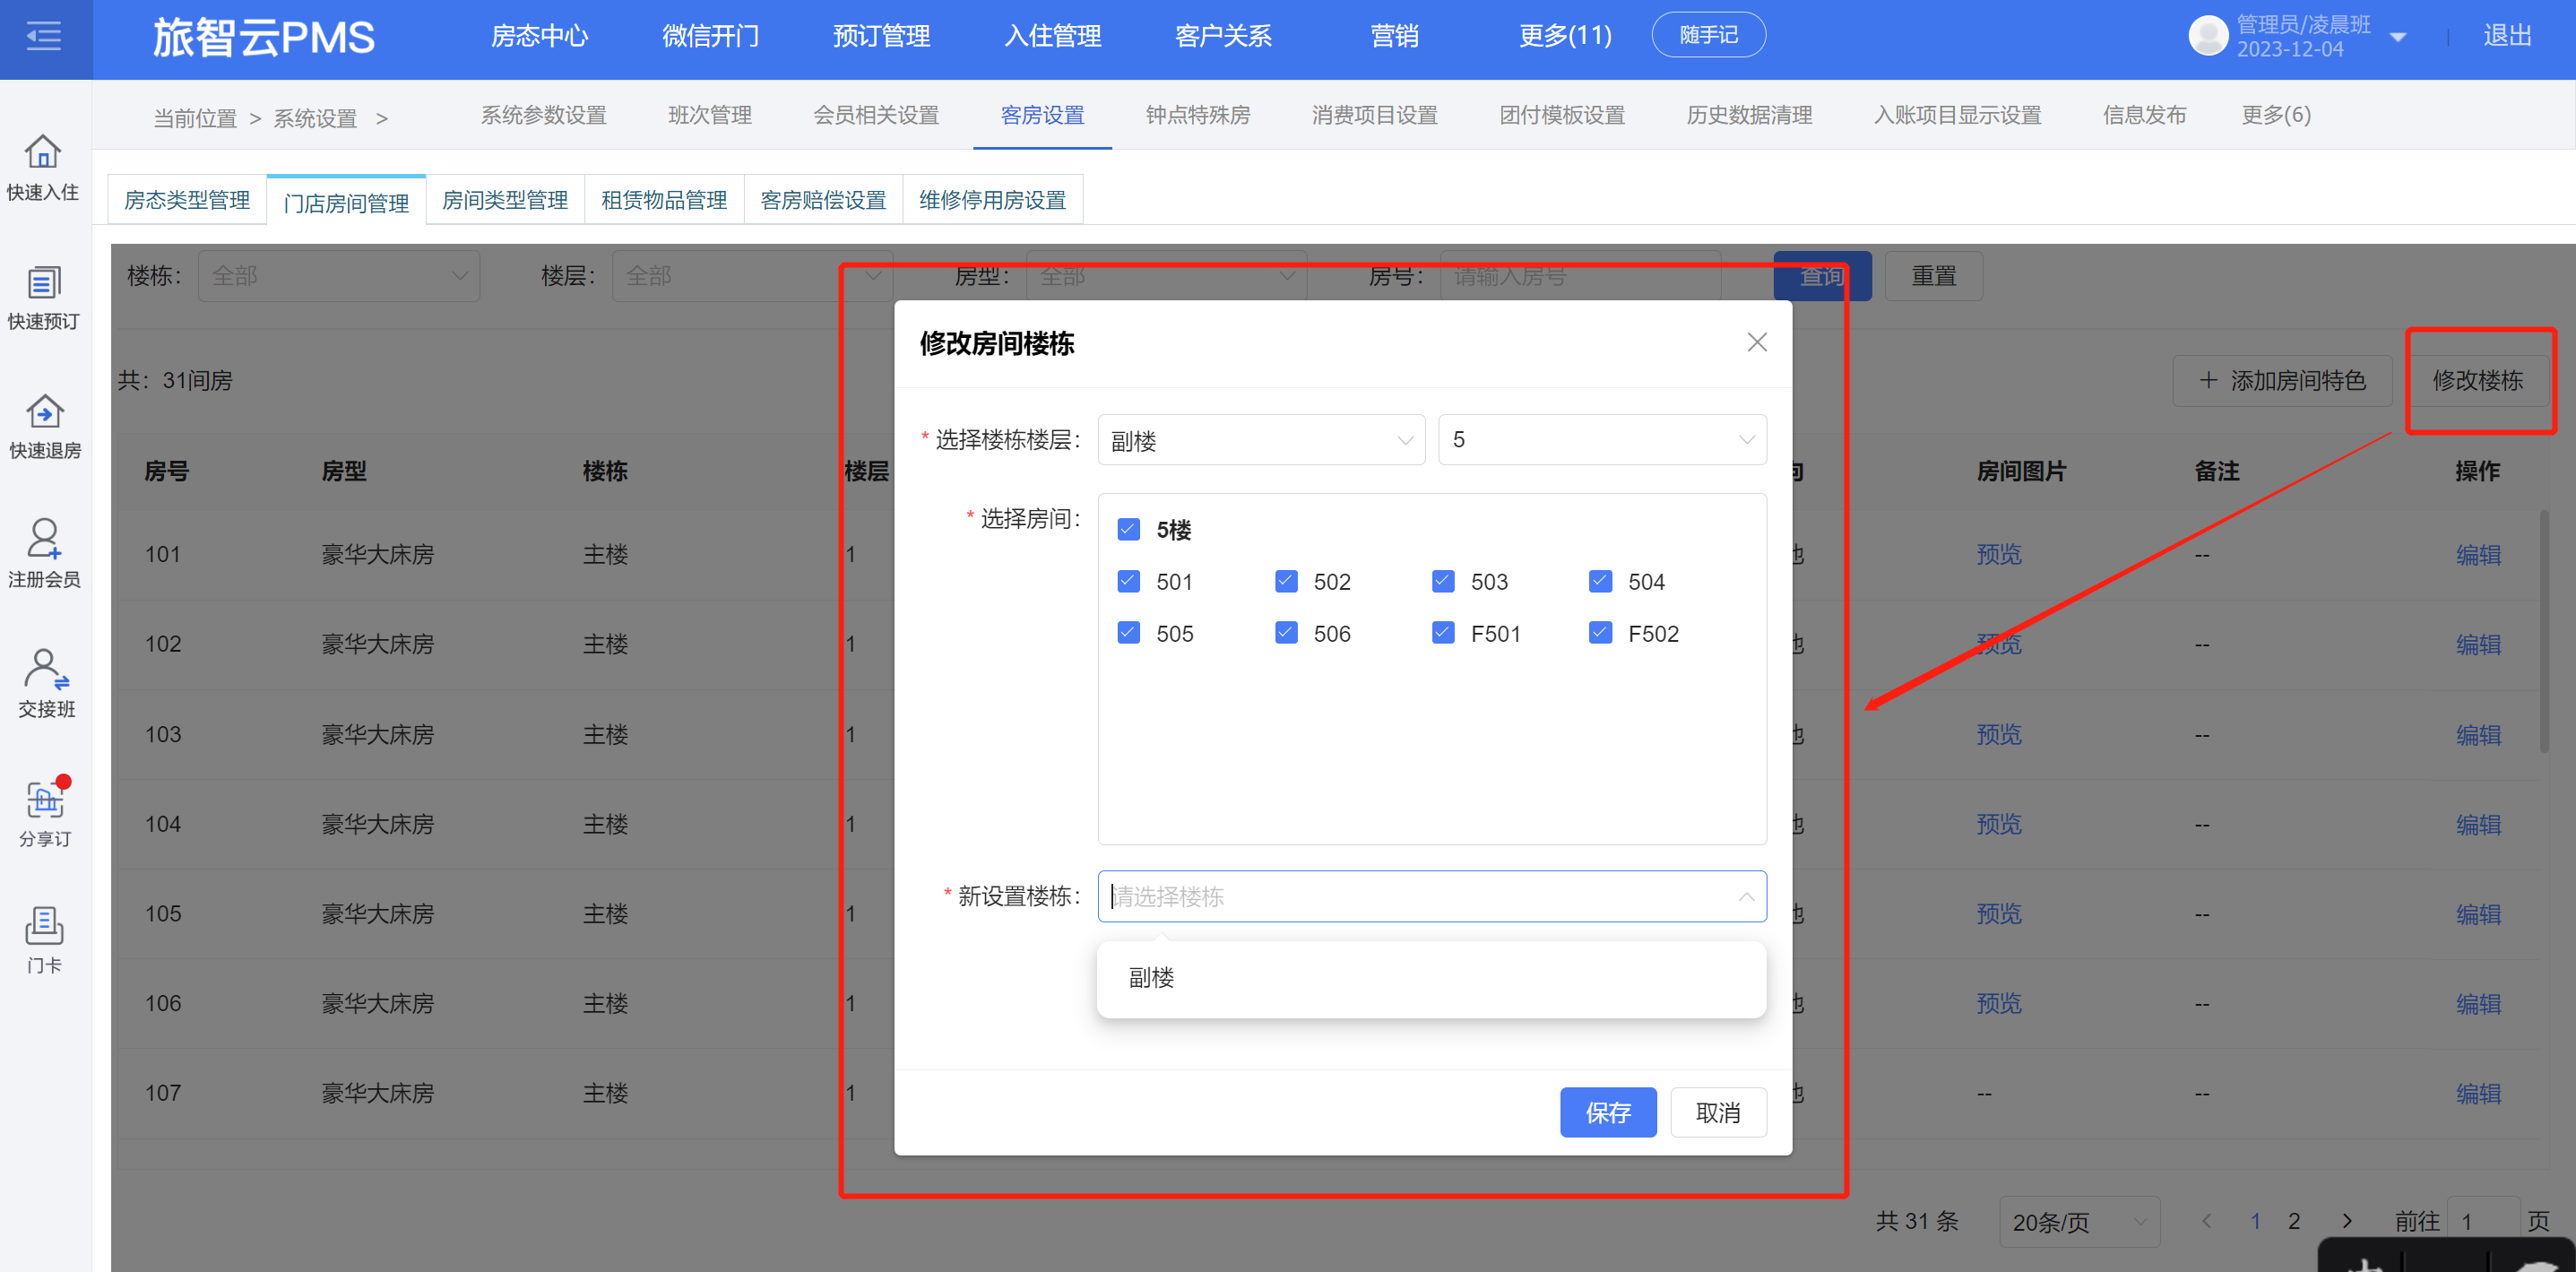Uncheck room 502 checkbox
2576x1272 pixels.
pos(1286,581)
